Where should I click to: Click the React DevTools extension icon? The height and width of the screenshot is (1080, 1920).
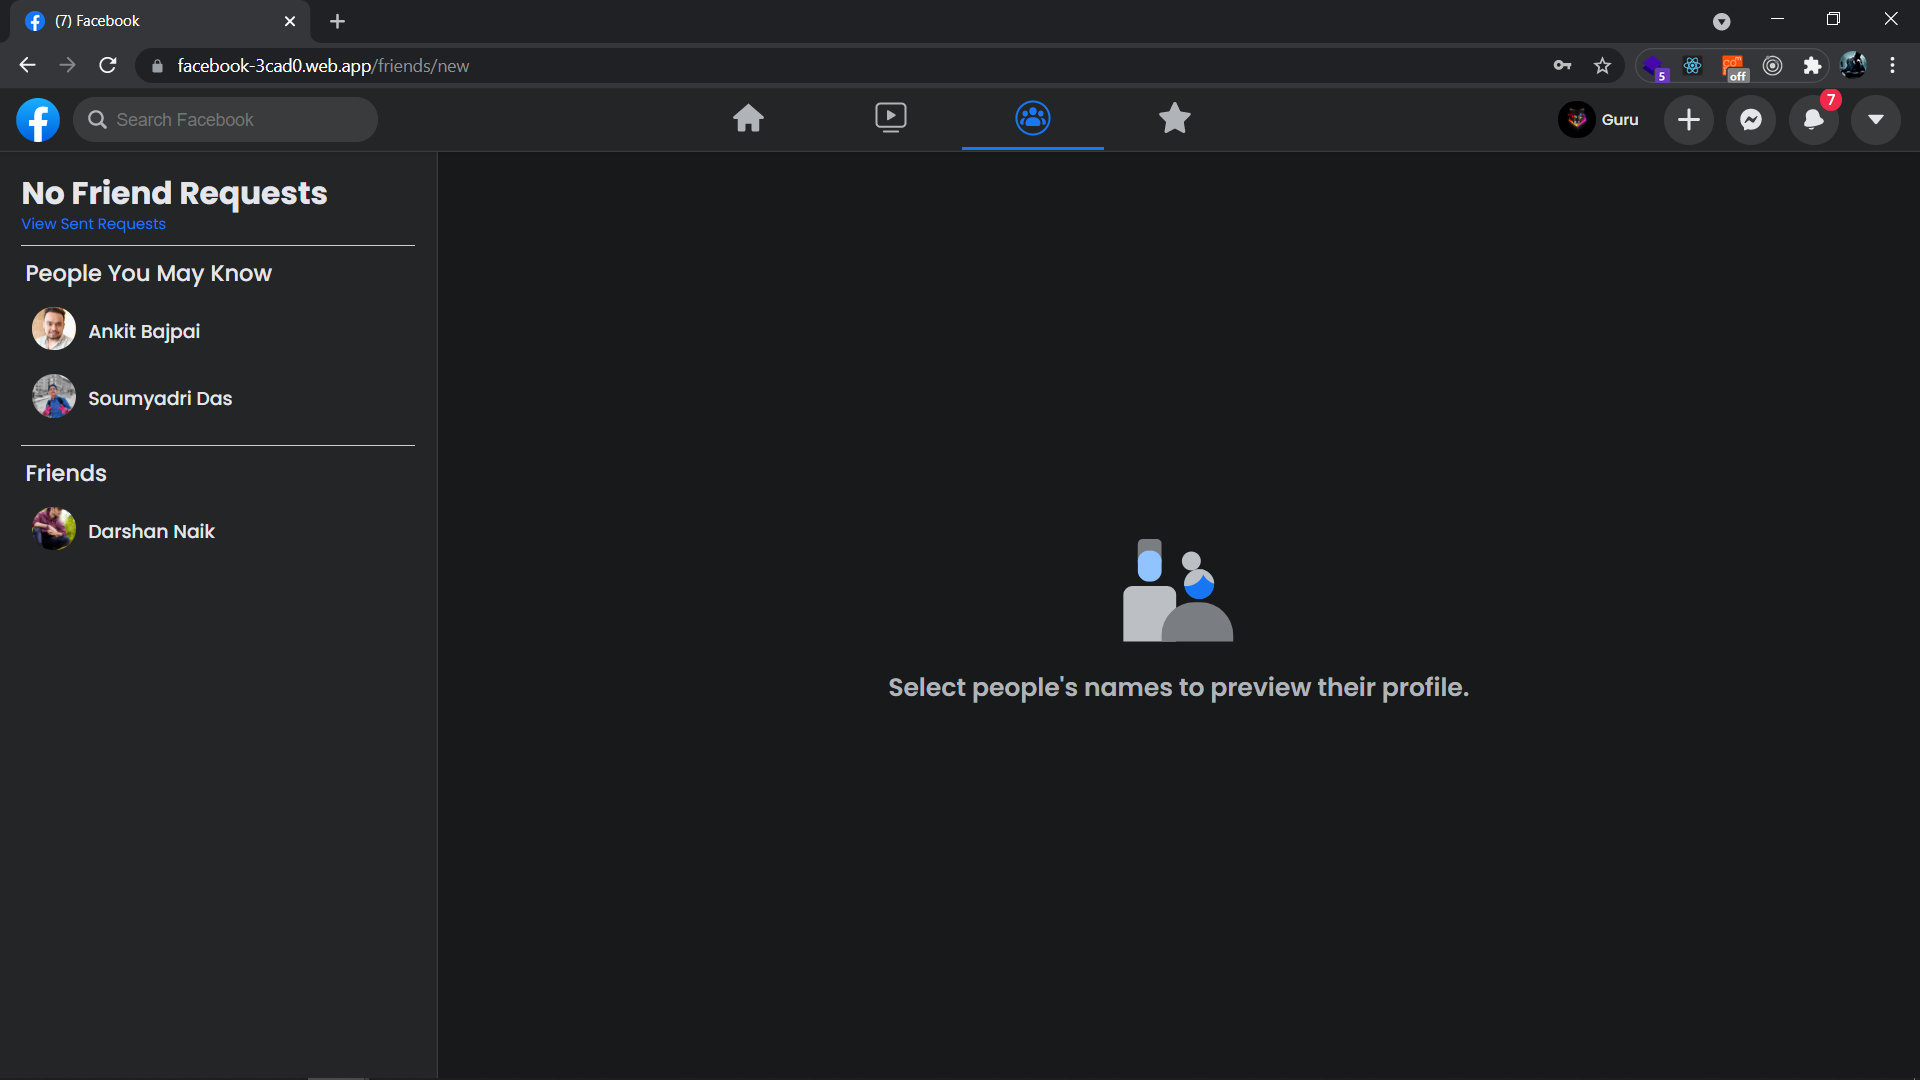[x=1692, y=66]
